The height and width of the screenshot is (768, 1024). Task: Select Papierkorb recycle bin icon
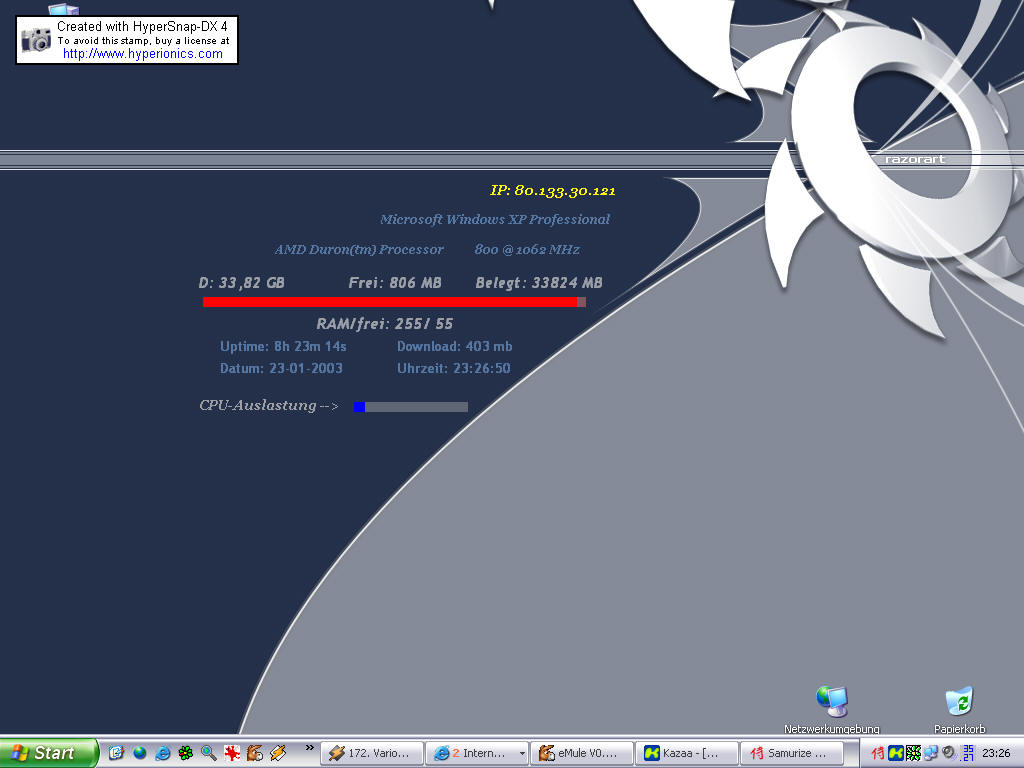pos(959,710)
